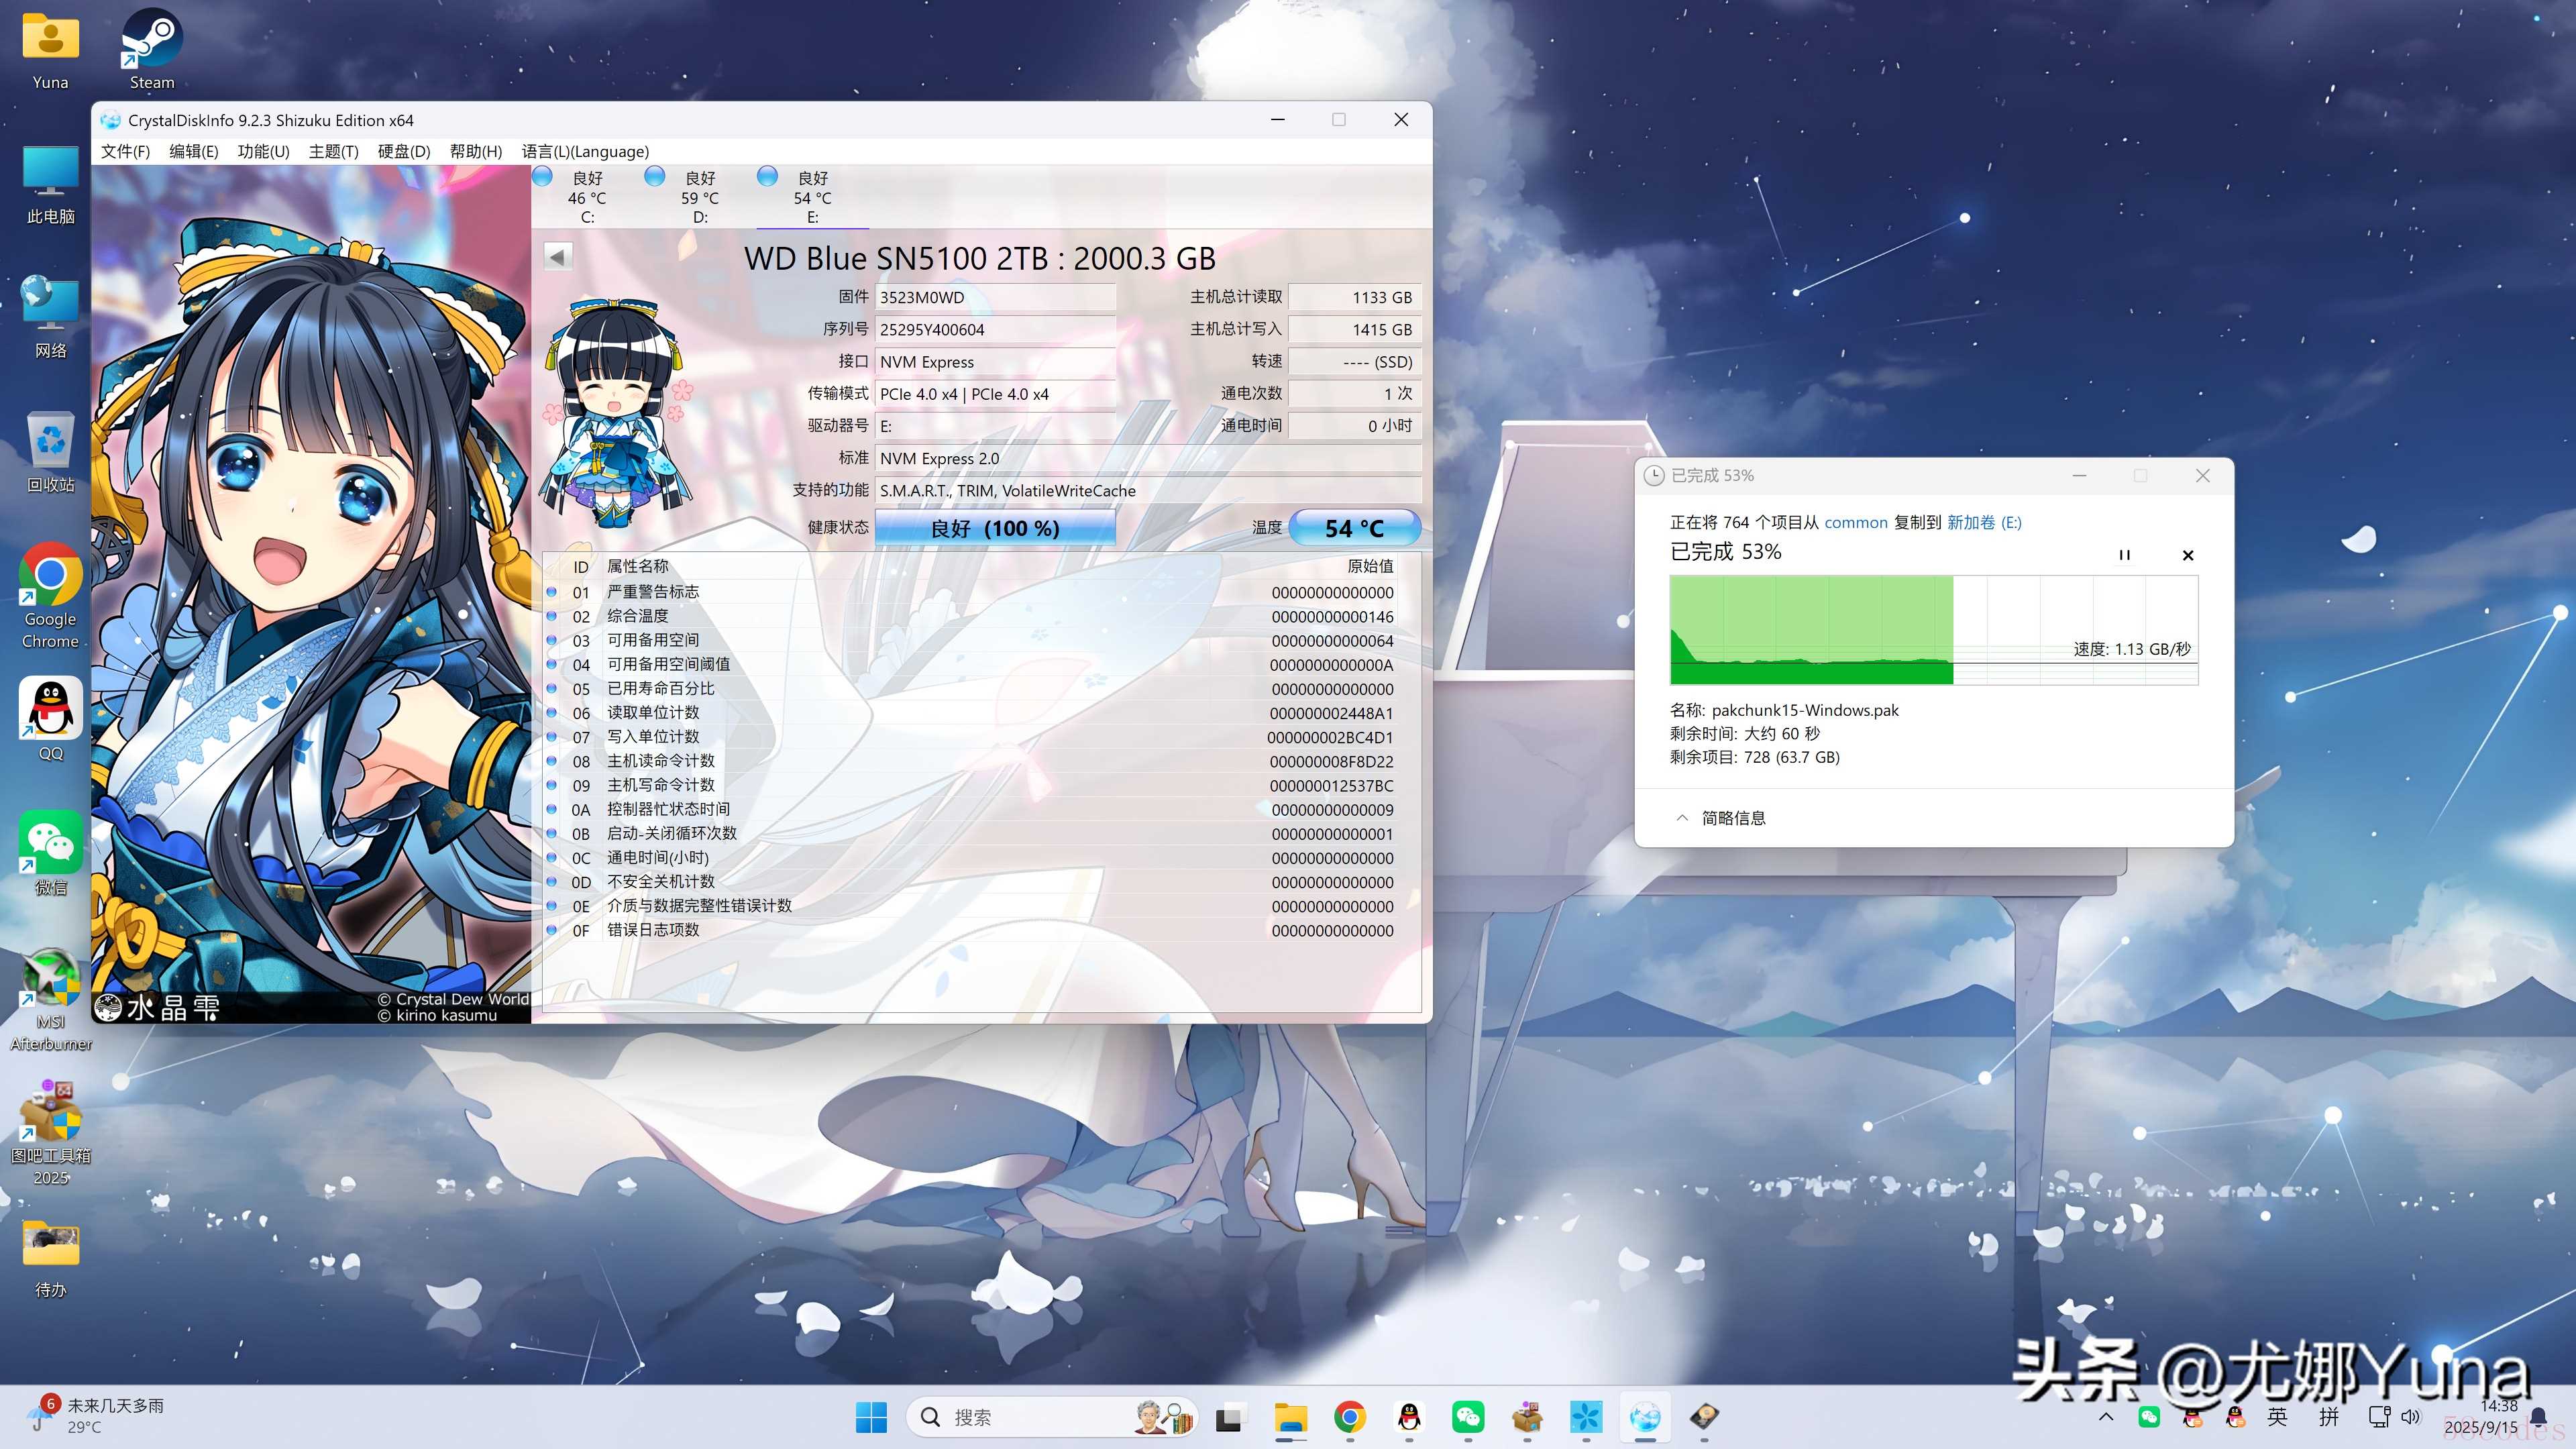2576x1449 pixels.
Task: Click the 新加卷 (E:) destination link
Action: tap(1984, 522)
